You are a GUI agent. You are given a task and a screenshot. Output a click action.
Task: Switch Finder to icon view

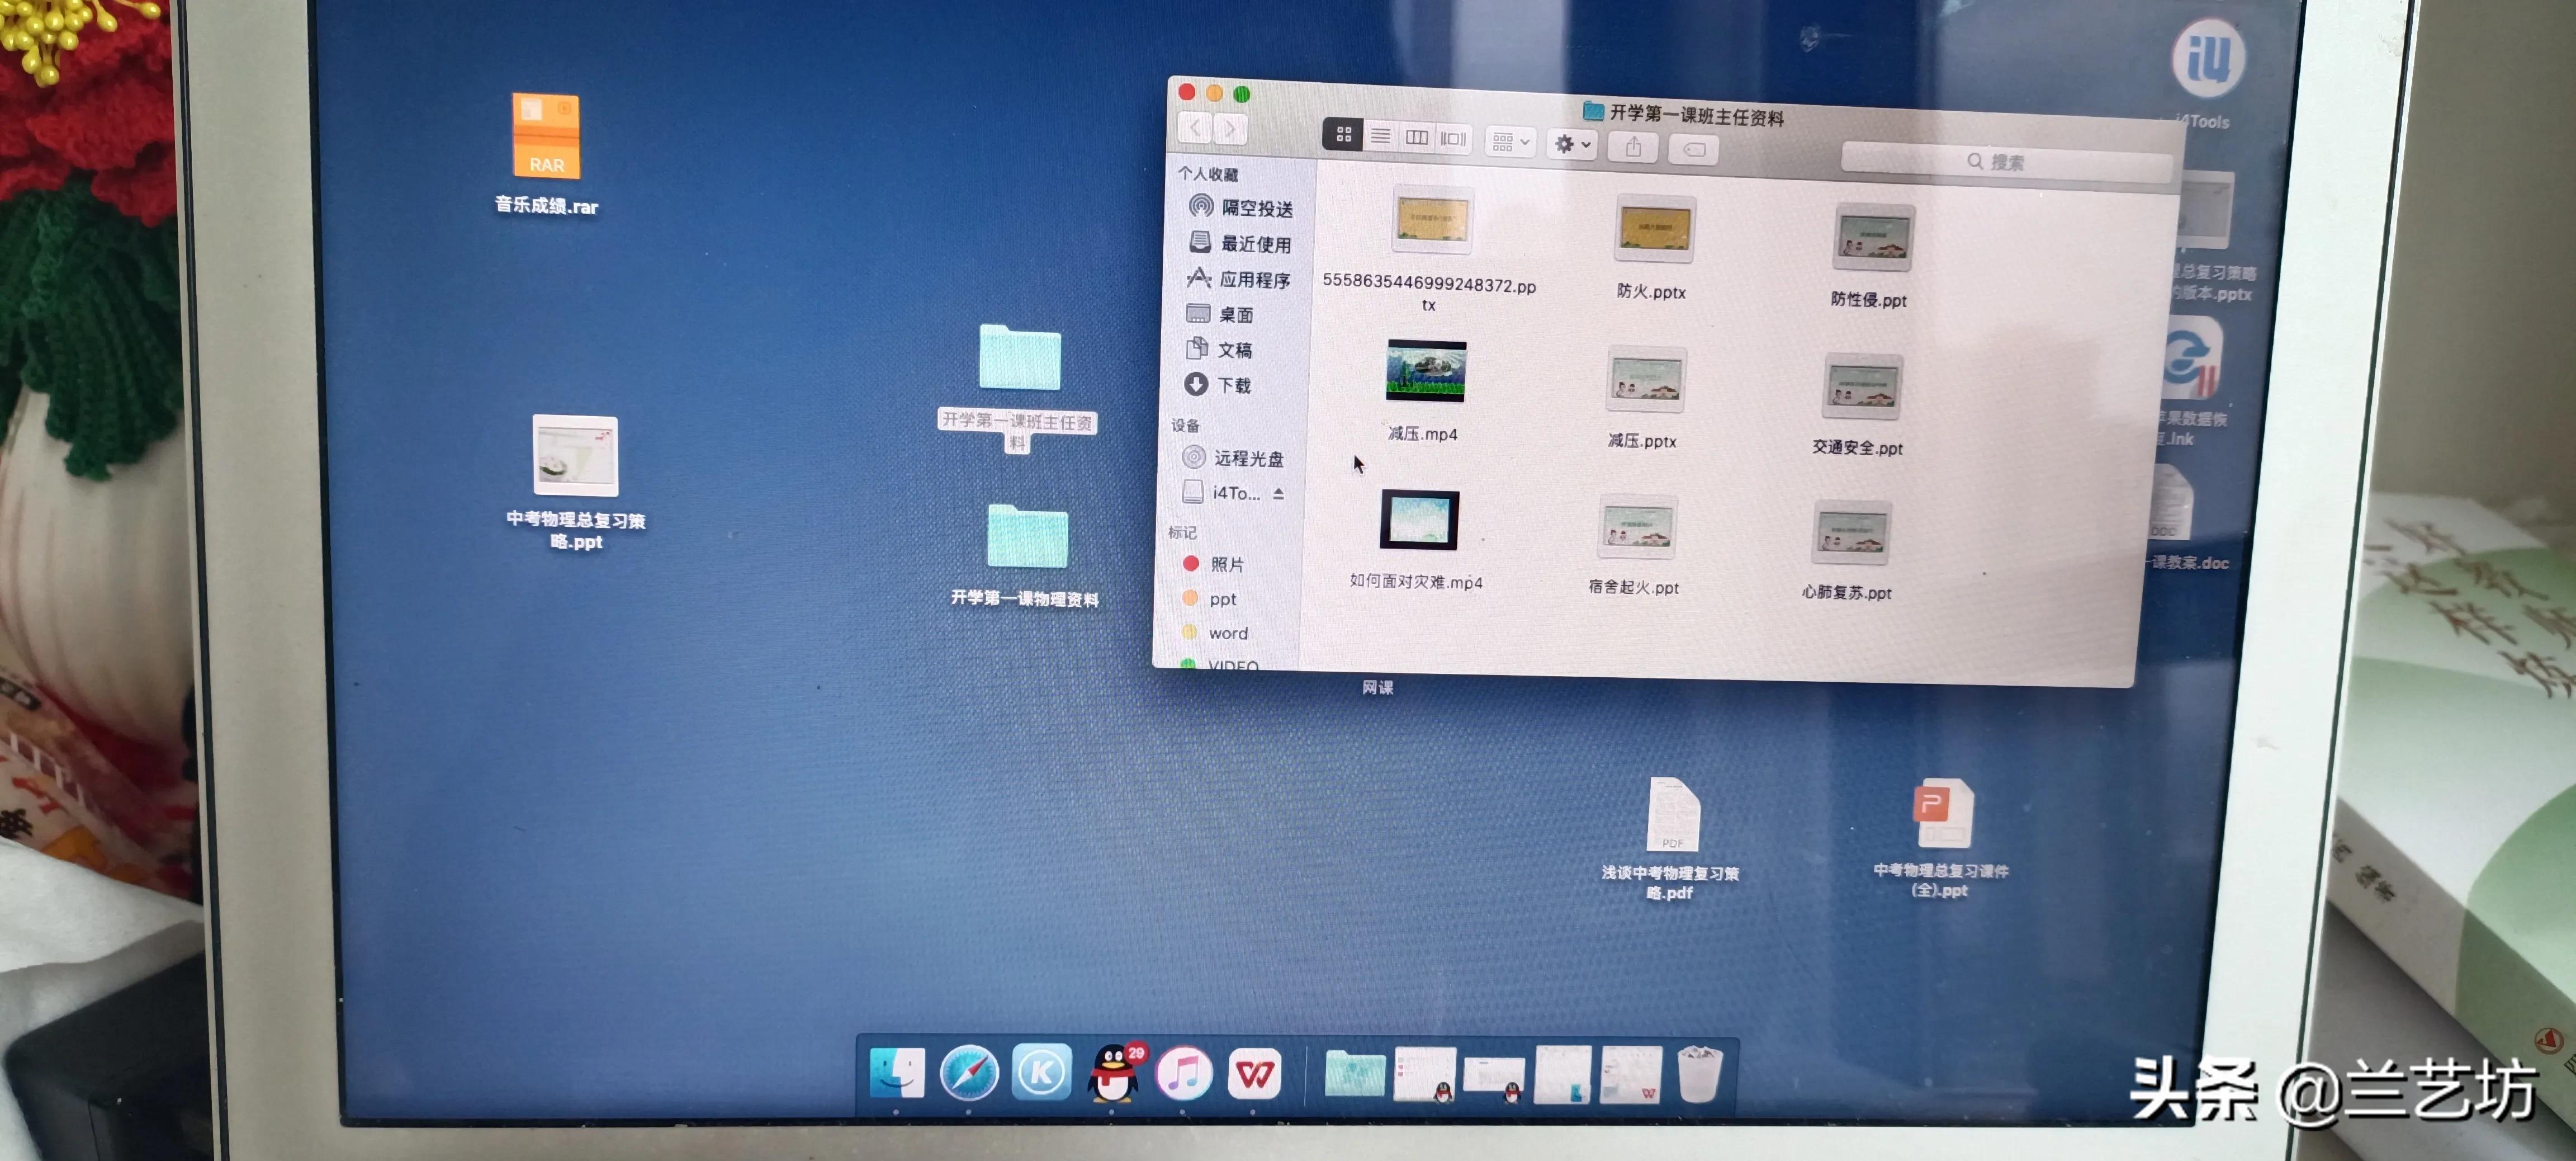pyautogui.click(x=1343, y=134)
